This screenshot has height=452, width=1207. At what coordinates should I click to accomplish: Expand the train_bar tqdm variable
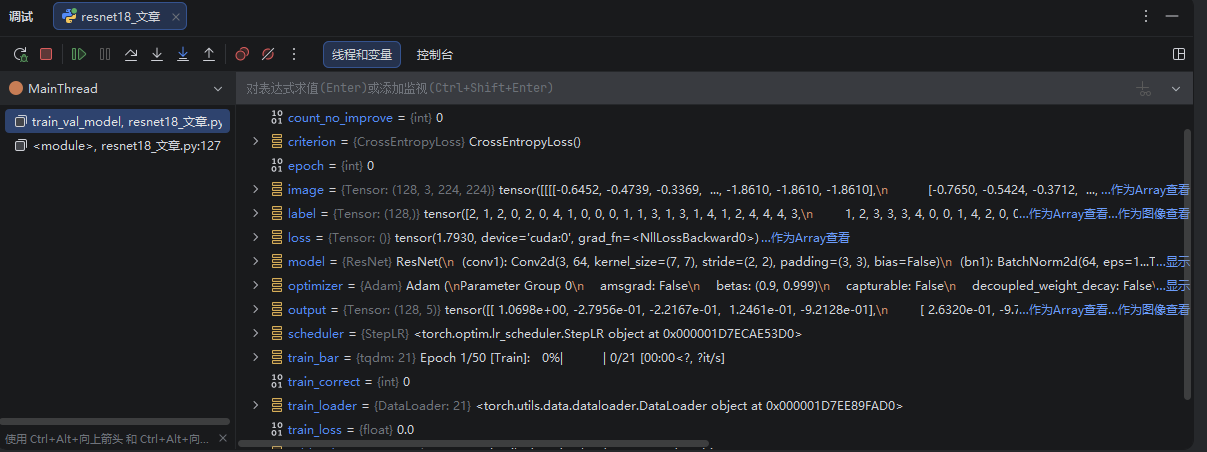point(256,357)
